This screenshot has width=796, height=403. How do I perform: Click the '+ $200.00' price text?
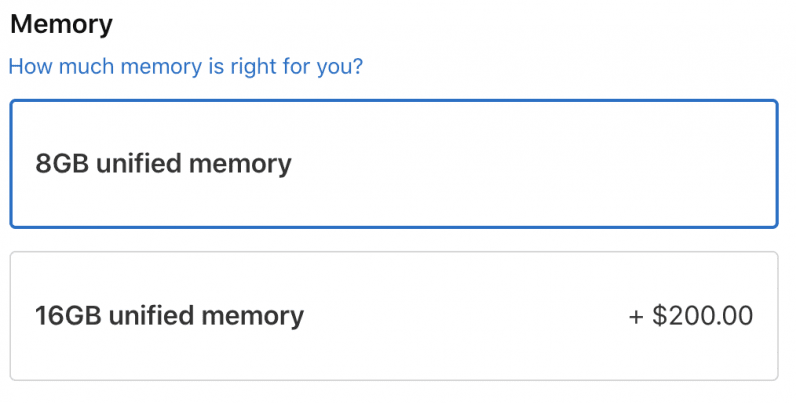[x=690, y=317]
